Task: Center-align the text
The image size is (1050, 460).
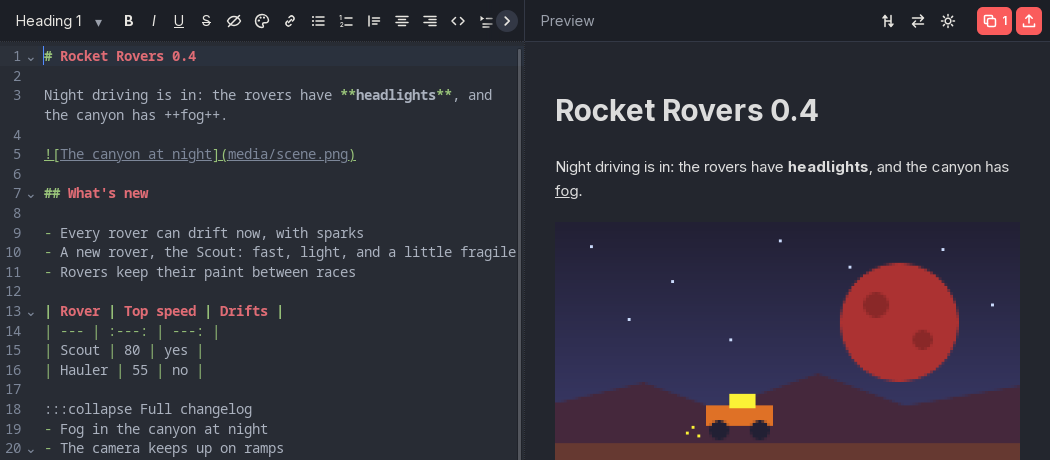Action: point(402,21)
